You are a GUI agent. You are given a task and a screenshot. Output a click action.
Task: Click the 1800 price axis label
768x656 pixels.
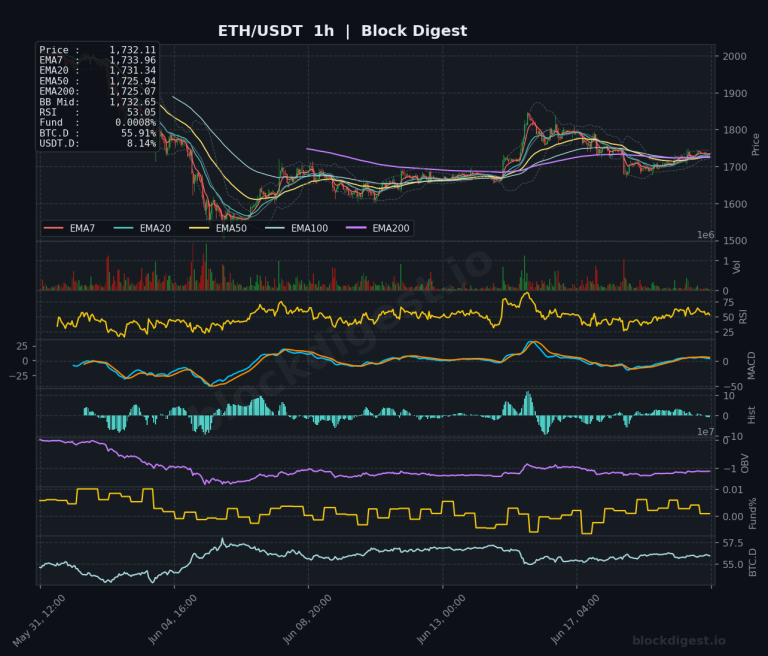click(735, 130)
